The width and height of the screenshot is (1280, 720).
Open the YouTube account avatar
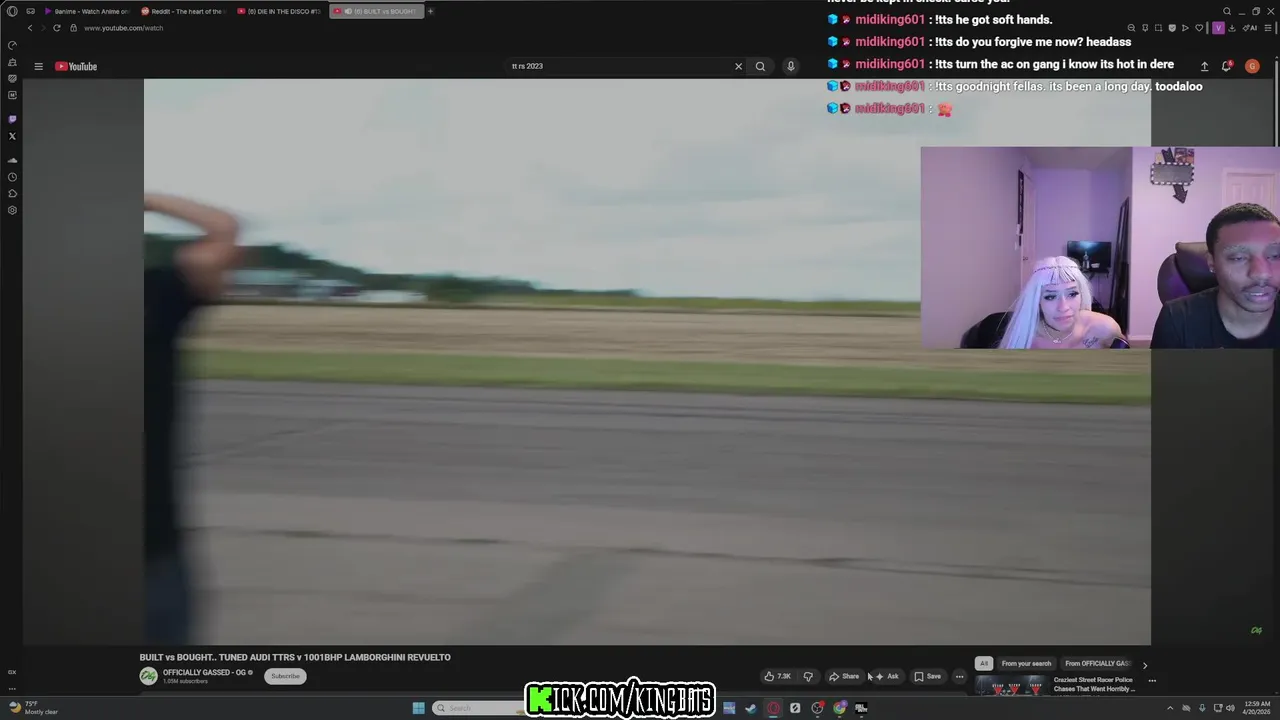tap(1252, 66)
